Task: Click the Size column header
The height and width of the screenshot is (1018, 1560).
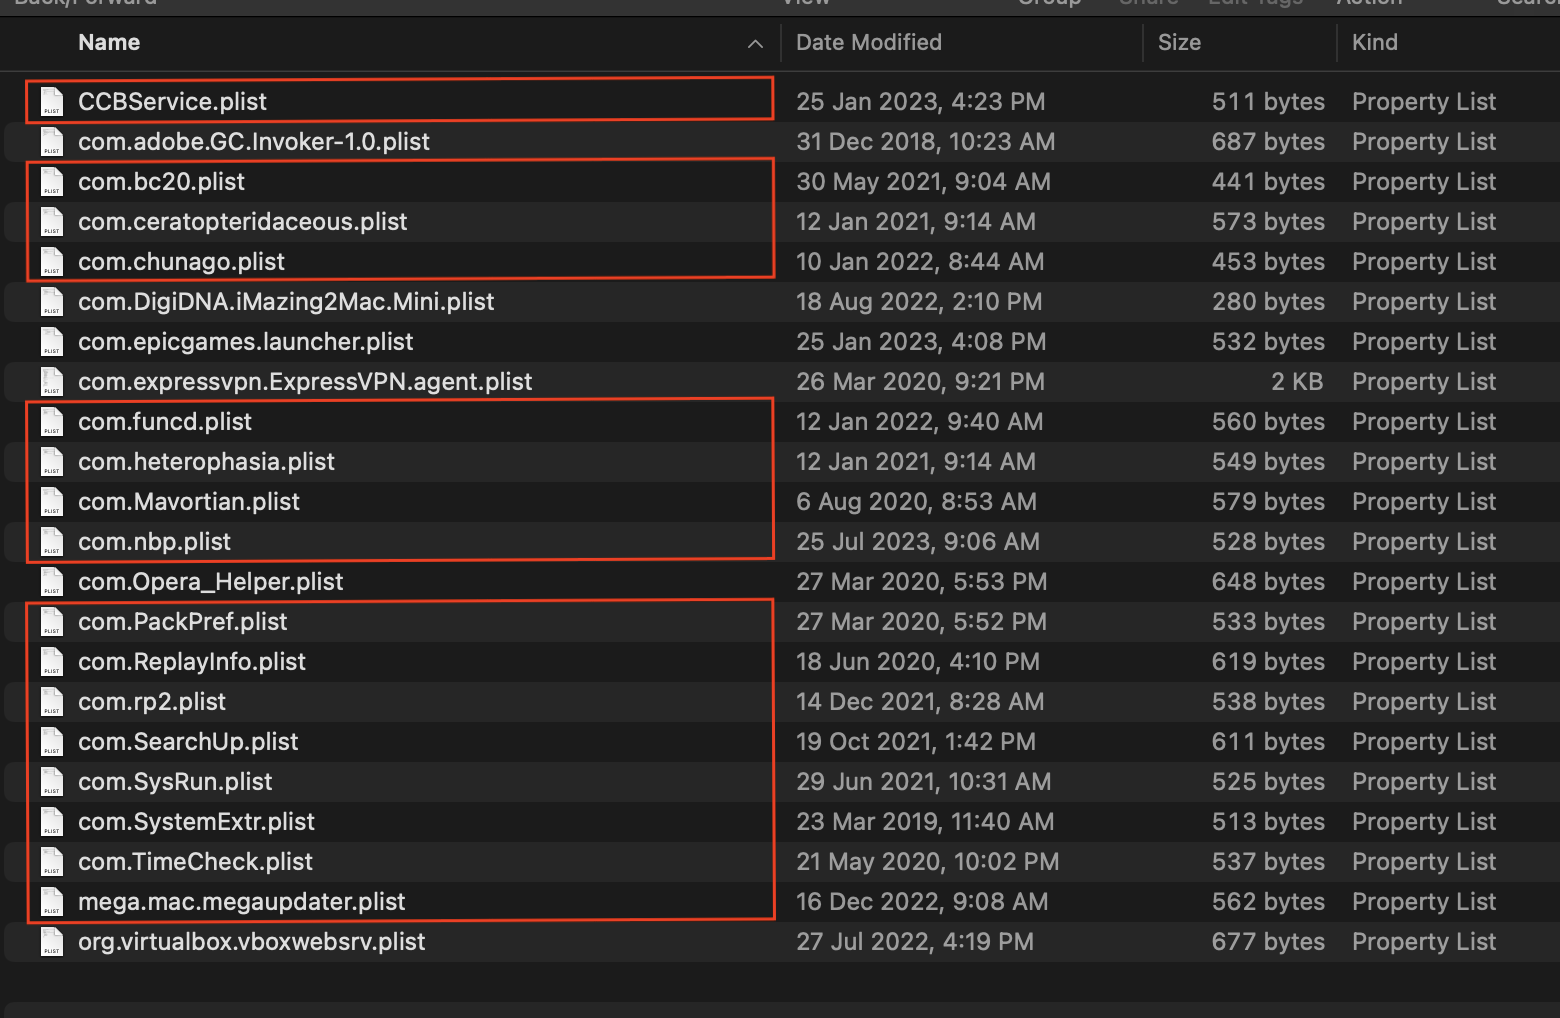Action: (x=1179, y=42)
